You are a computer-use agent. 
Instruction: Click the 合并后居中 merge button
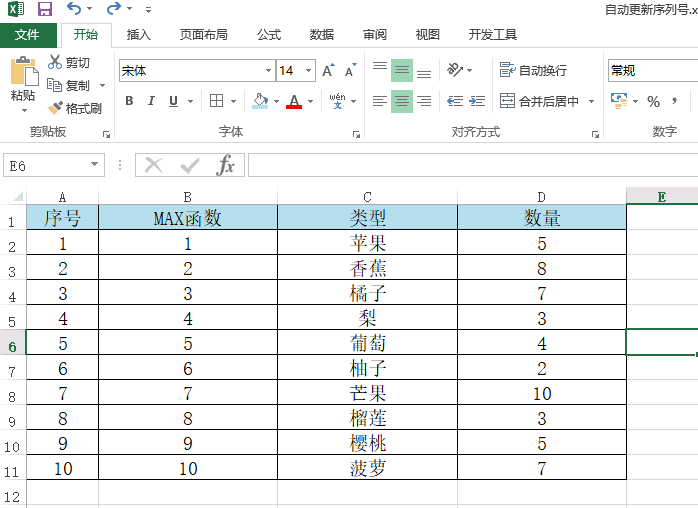(x=539, y=101)
